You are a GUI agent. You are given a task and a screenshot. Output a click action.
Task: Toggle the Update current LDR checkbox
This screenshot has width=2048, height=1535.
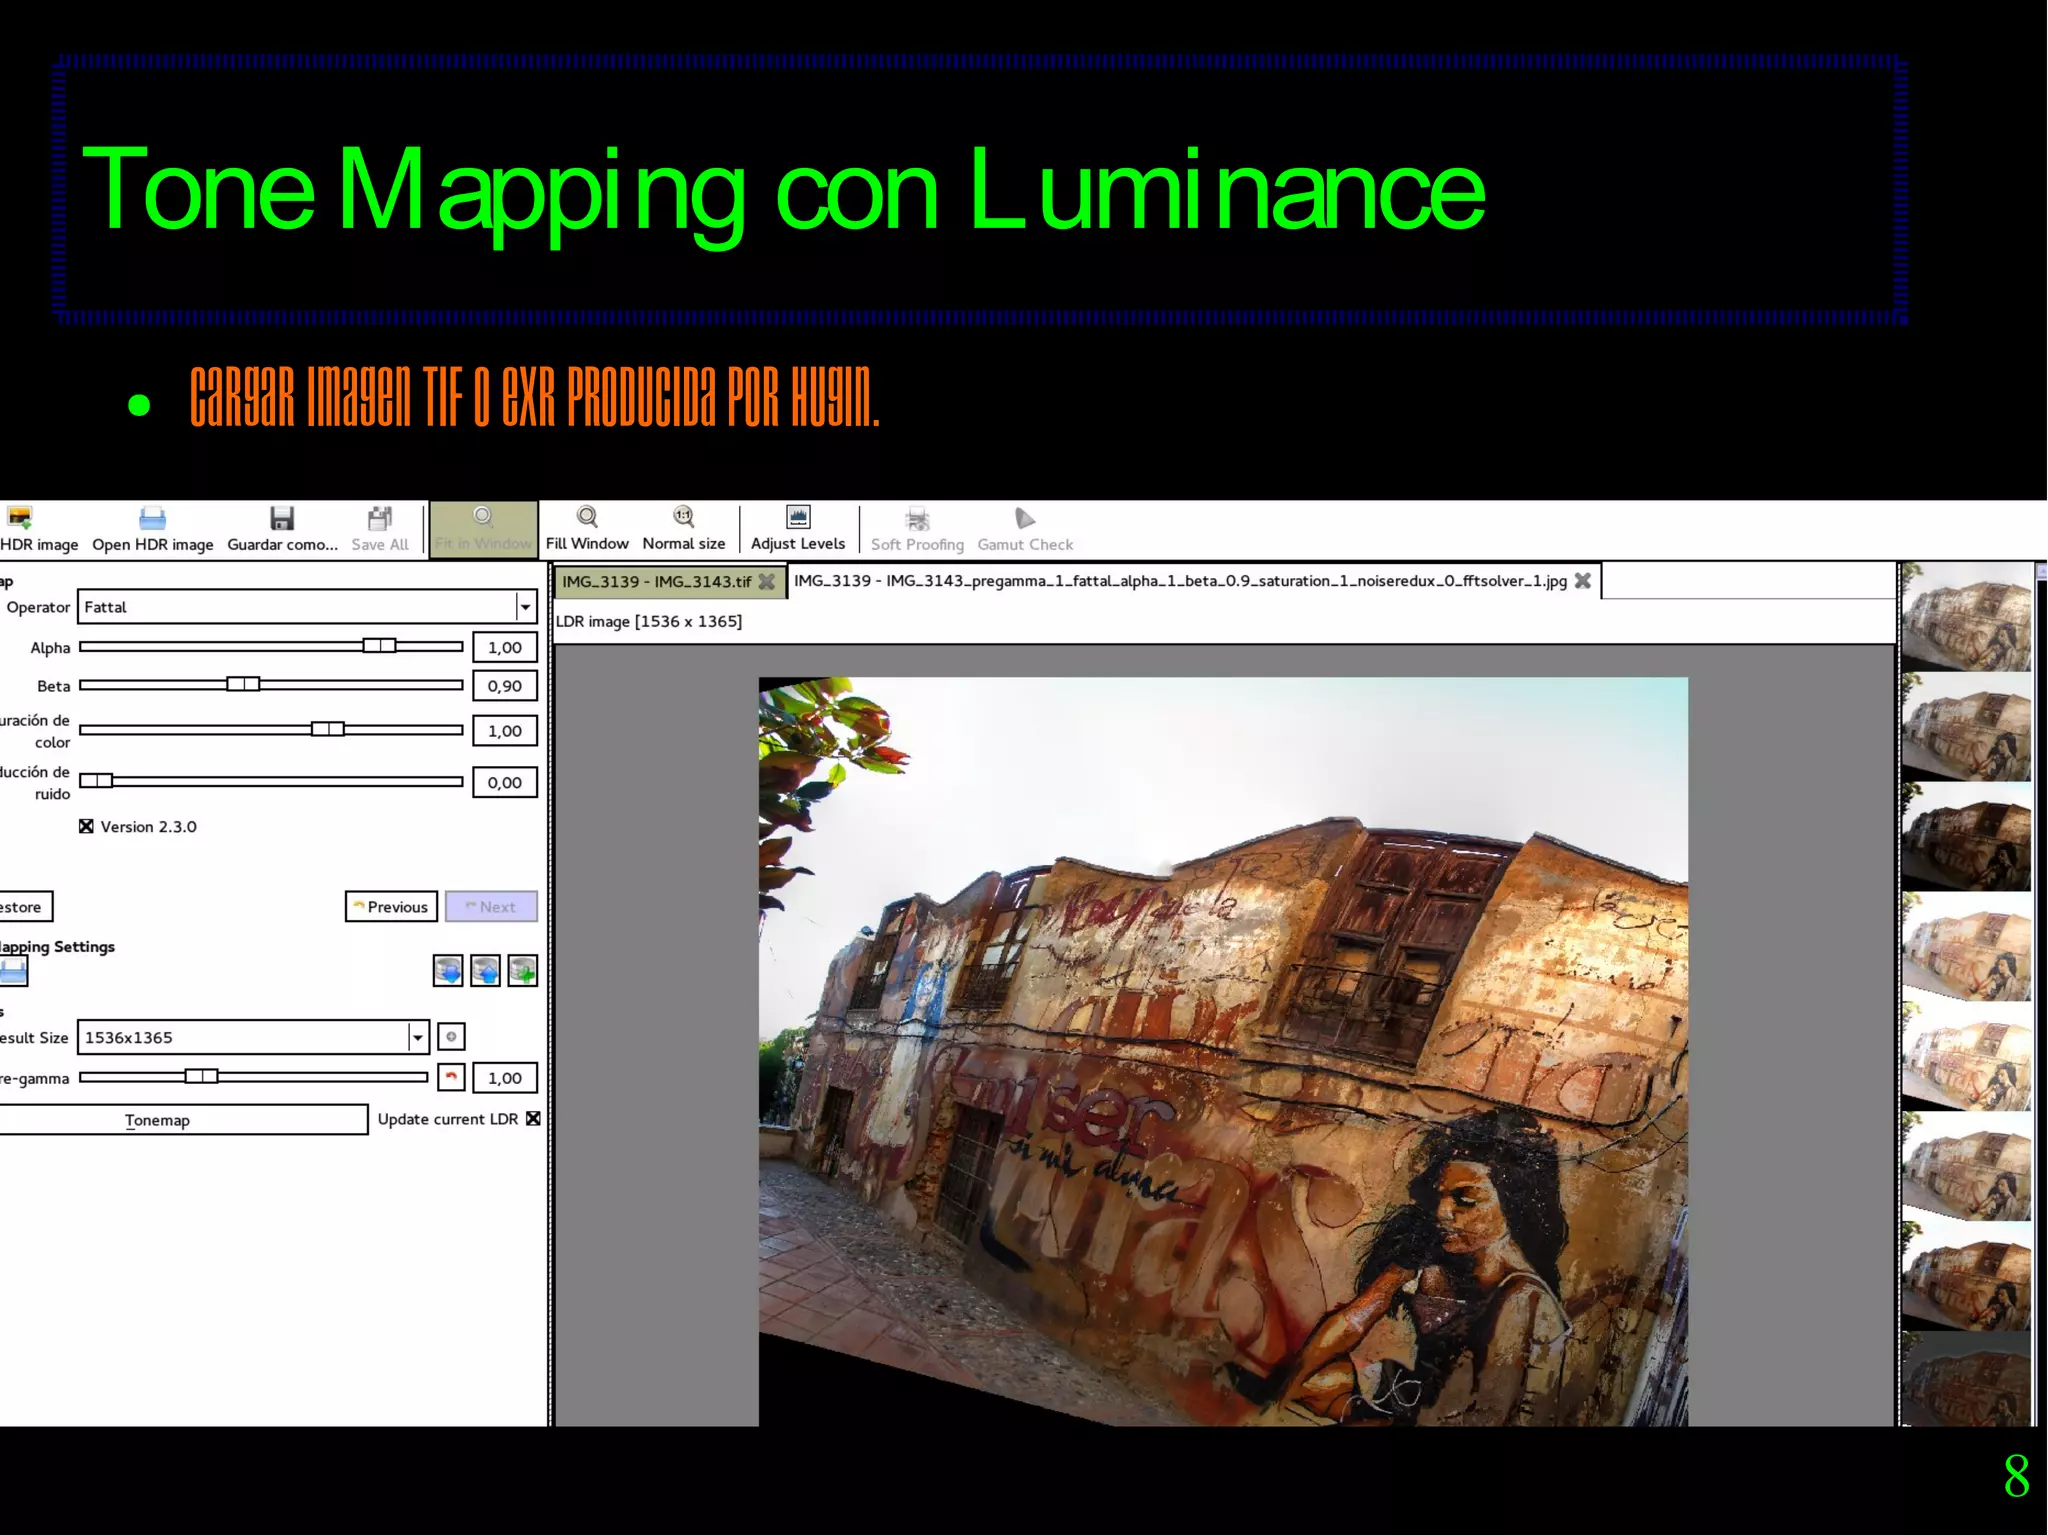[533, 1119]
